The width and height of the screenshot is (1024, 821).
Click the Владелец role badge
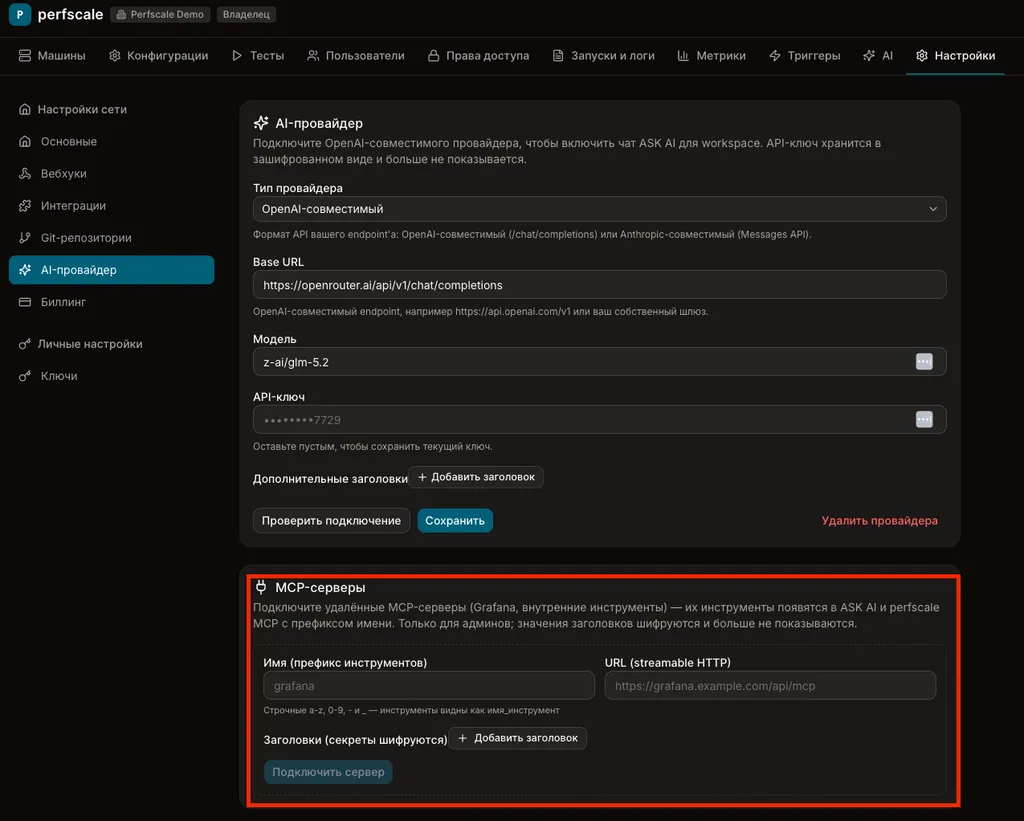click(246, 14)
